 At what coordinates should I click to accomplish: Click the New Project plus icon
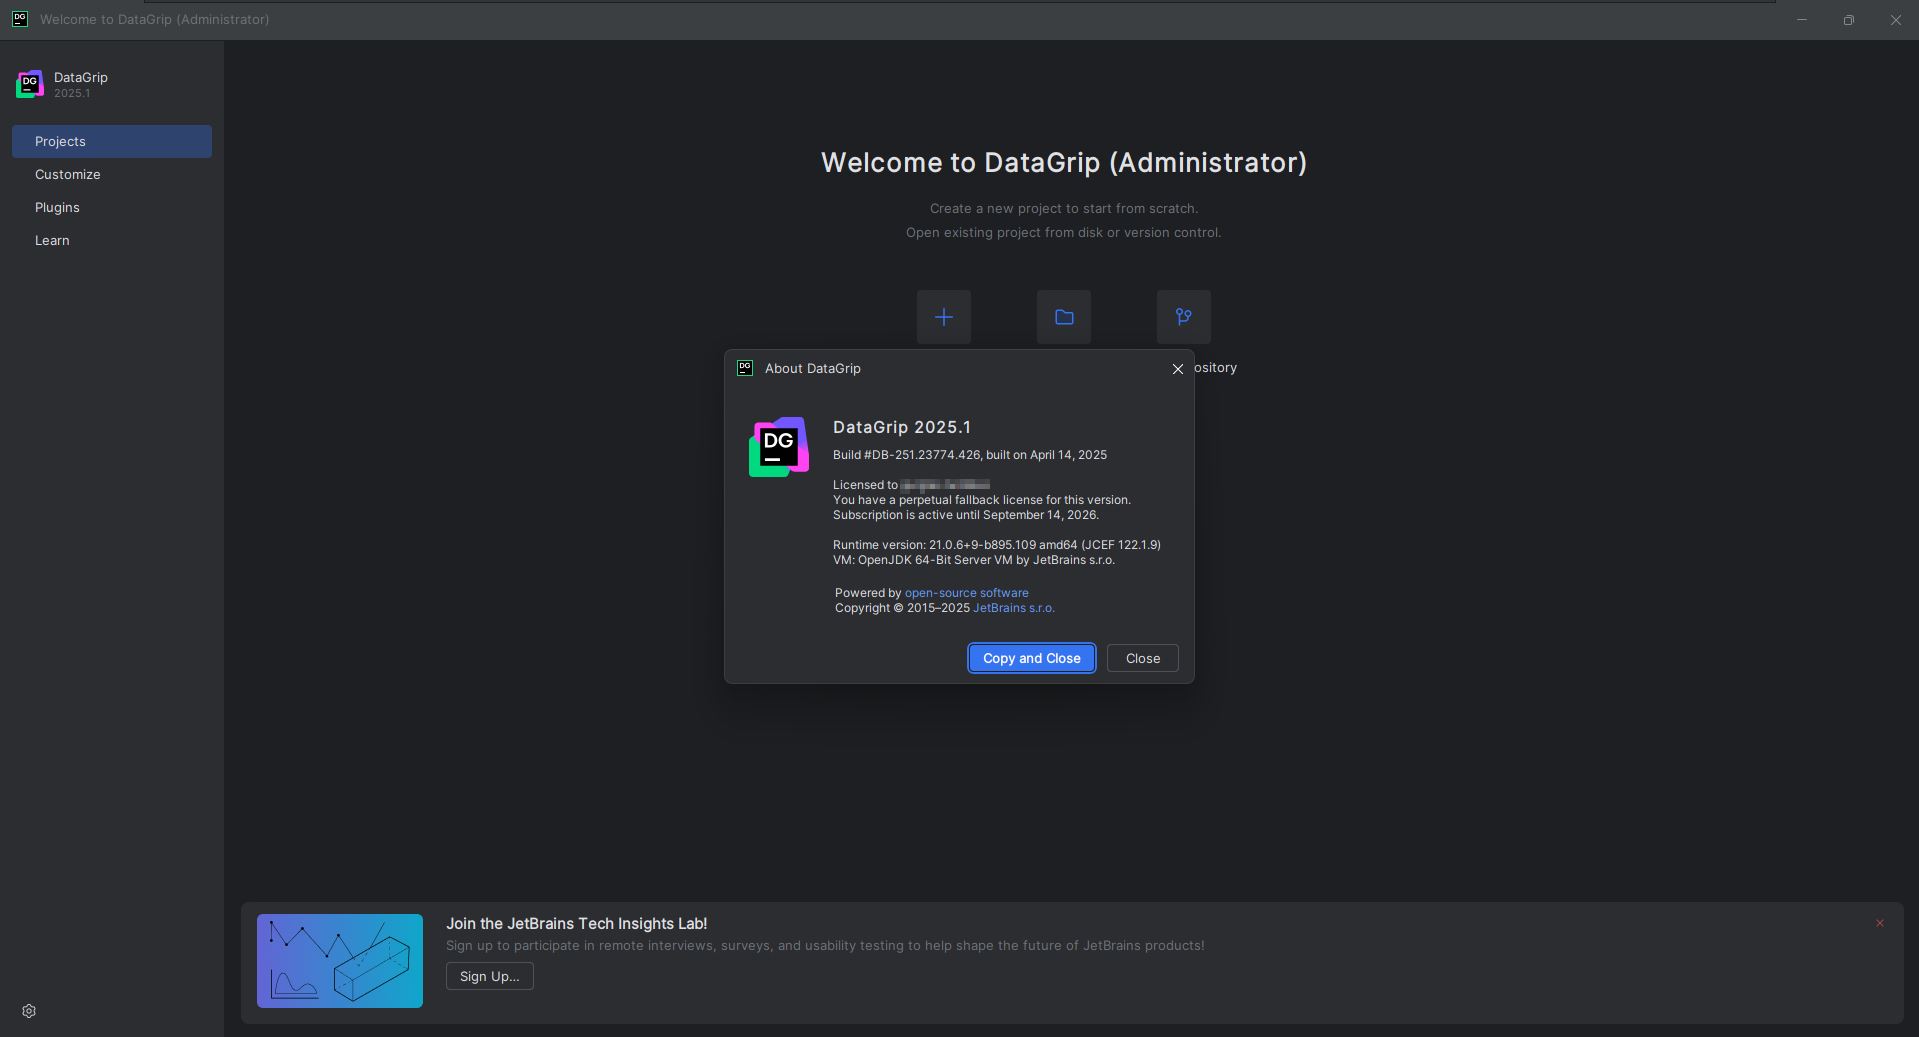pyautogui.click(x=943, y=317)
